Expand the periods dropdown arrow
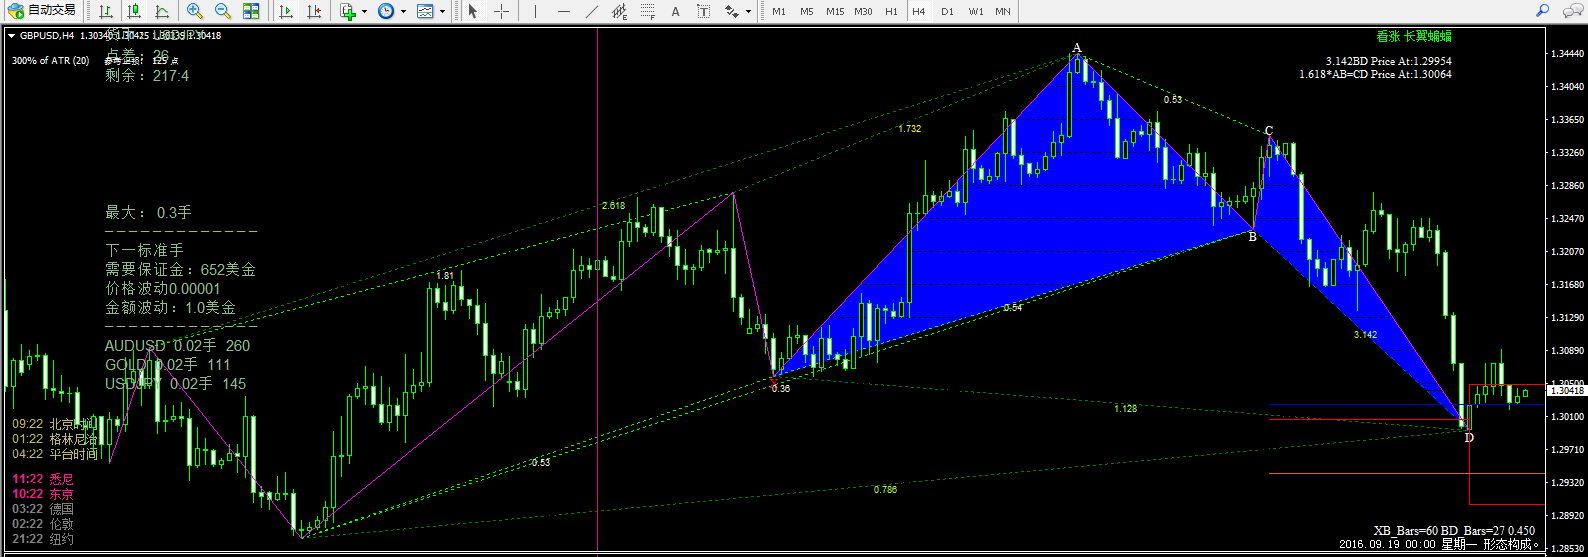Viewport: 1588px width, 557px height. 403,12
